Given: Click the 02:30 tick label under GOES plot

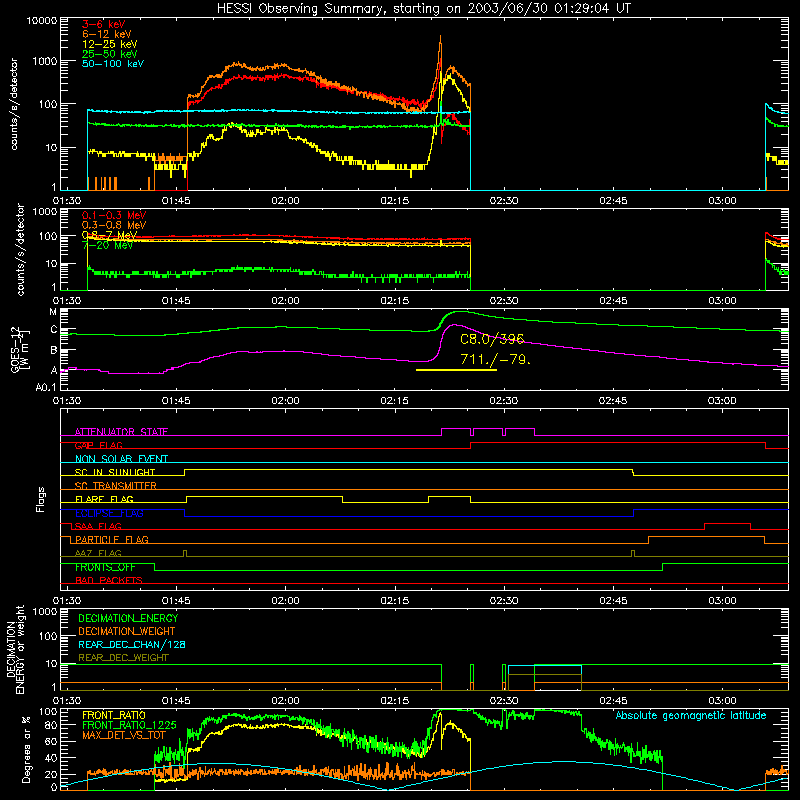Looking at the screenshot, I should (504, 401).
